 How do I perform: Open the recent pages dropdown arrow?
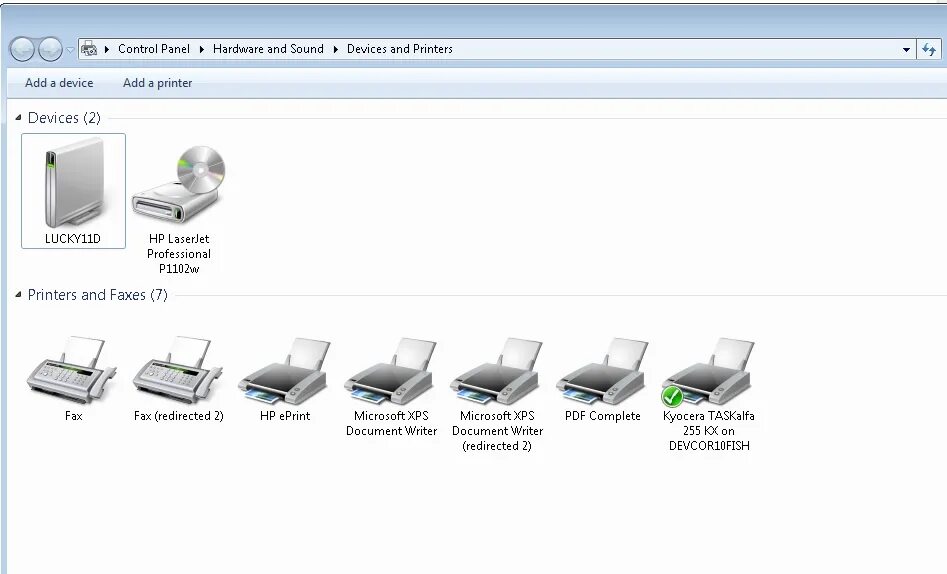[x=70, y=50]
